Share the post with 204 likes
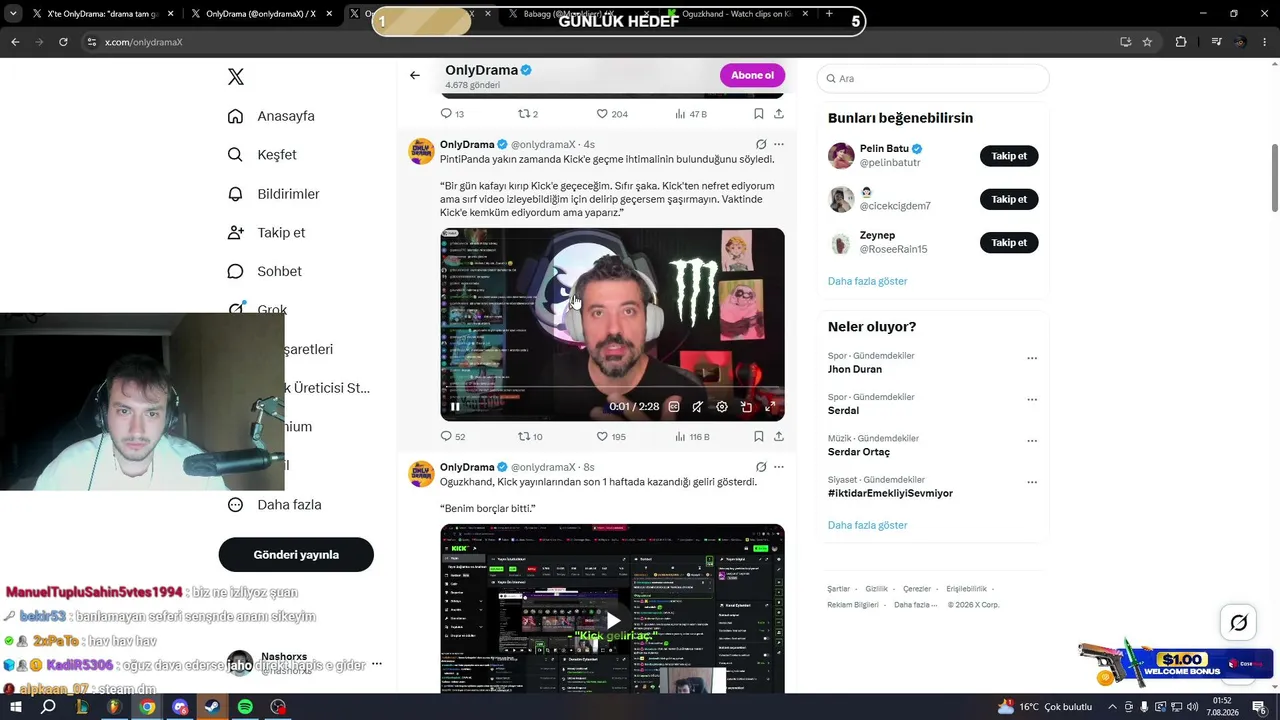Screen dimensions: 1280x720 pyautogui.click(x=779, y=114)
